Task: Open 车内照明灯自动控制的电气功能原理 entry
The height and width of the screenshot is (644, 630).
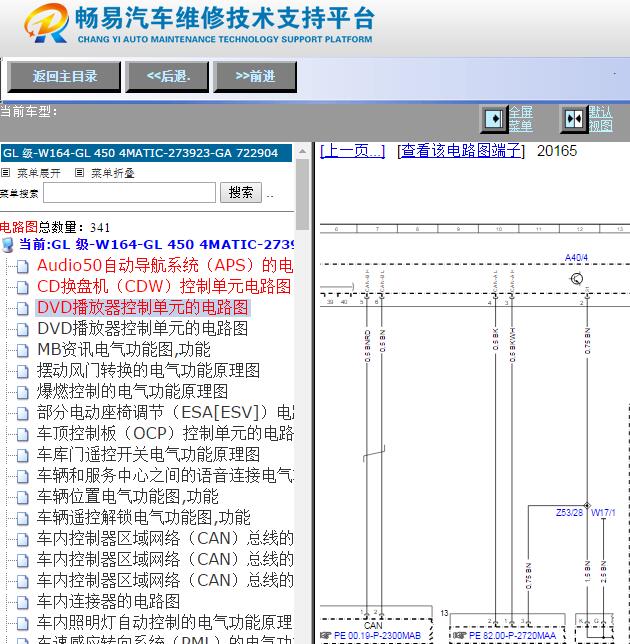Action: coord(165,622)
